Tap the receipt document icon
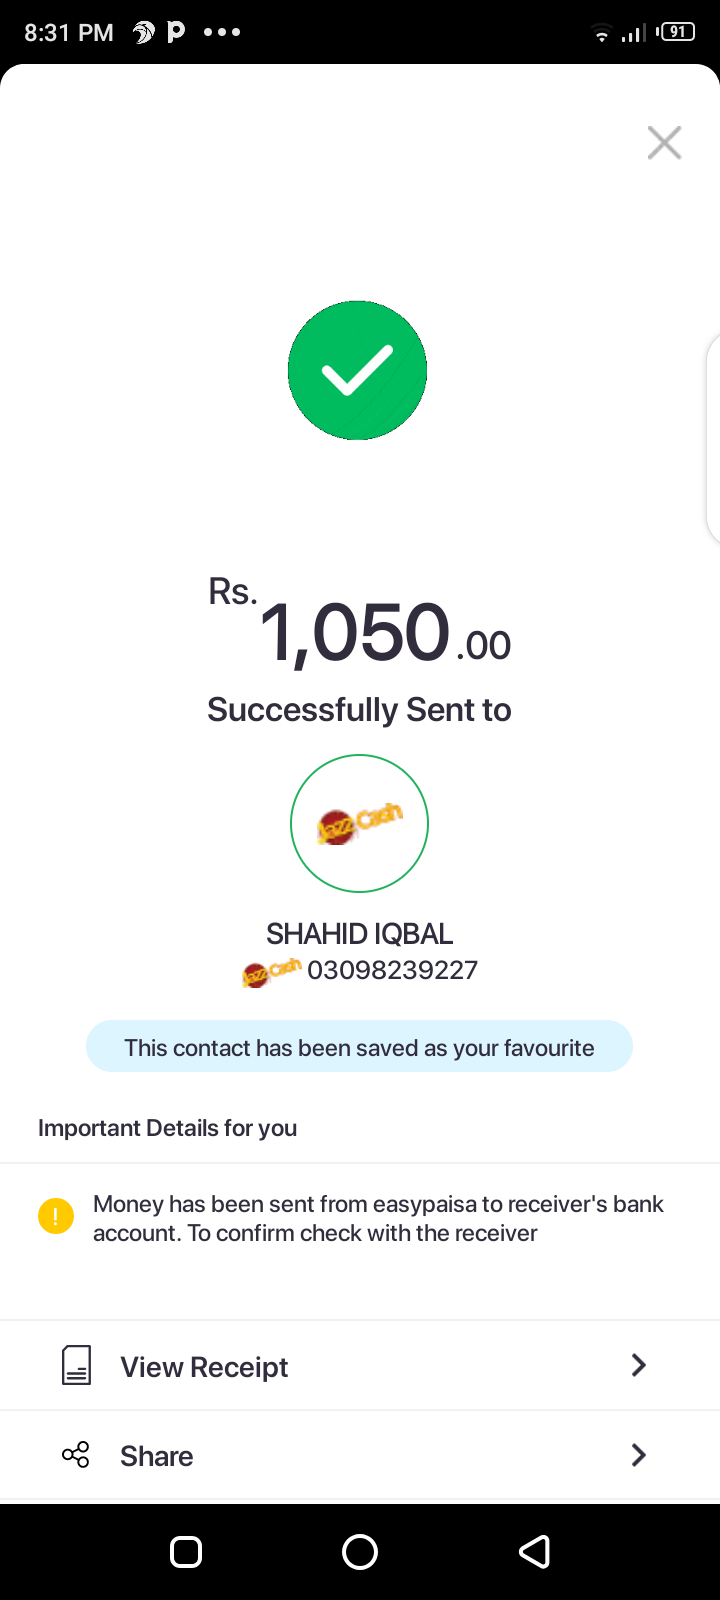The image size is (720, 1600). coord(77,1365)
